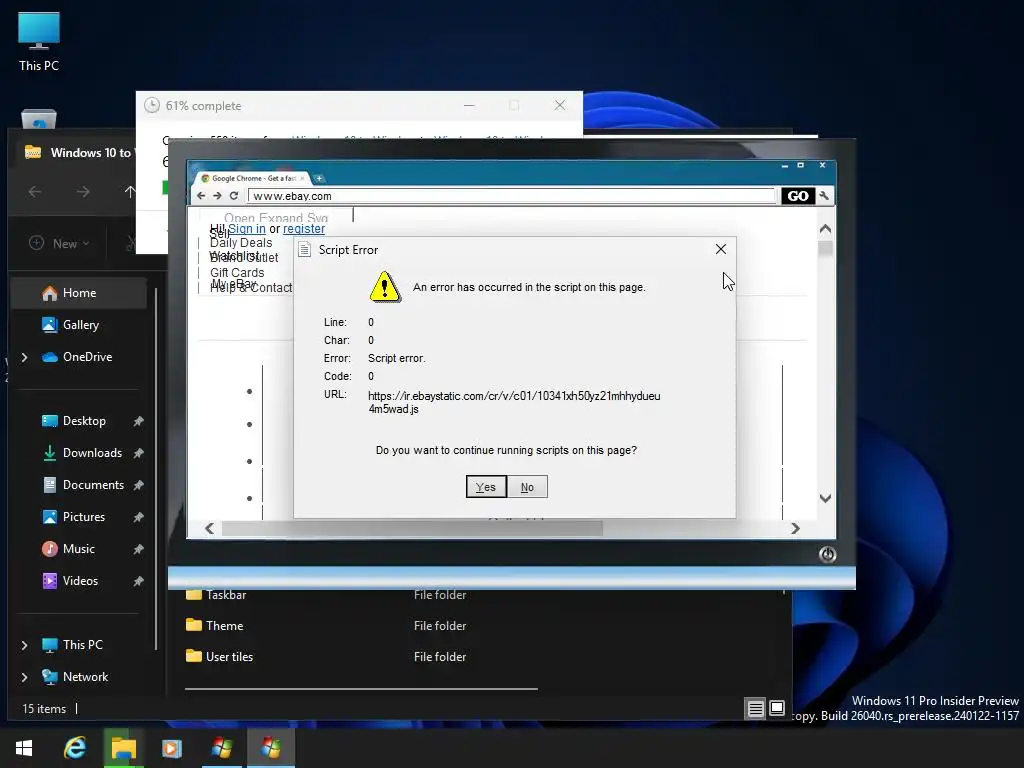This screenshot has width=1024, height=768.
Task: Reload the page with the refresh icon
Action: (233, 196)
